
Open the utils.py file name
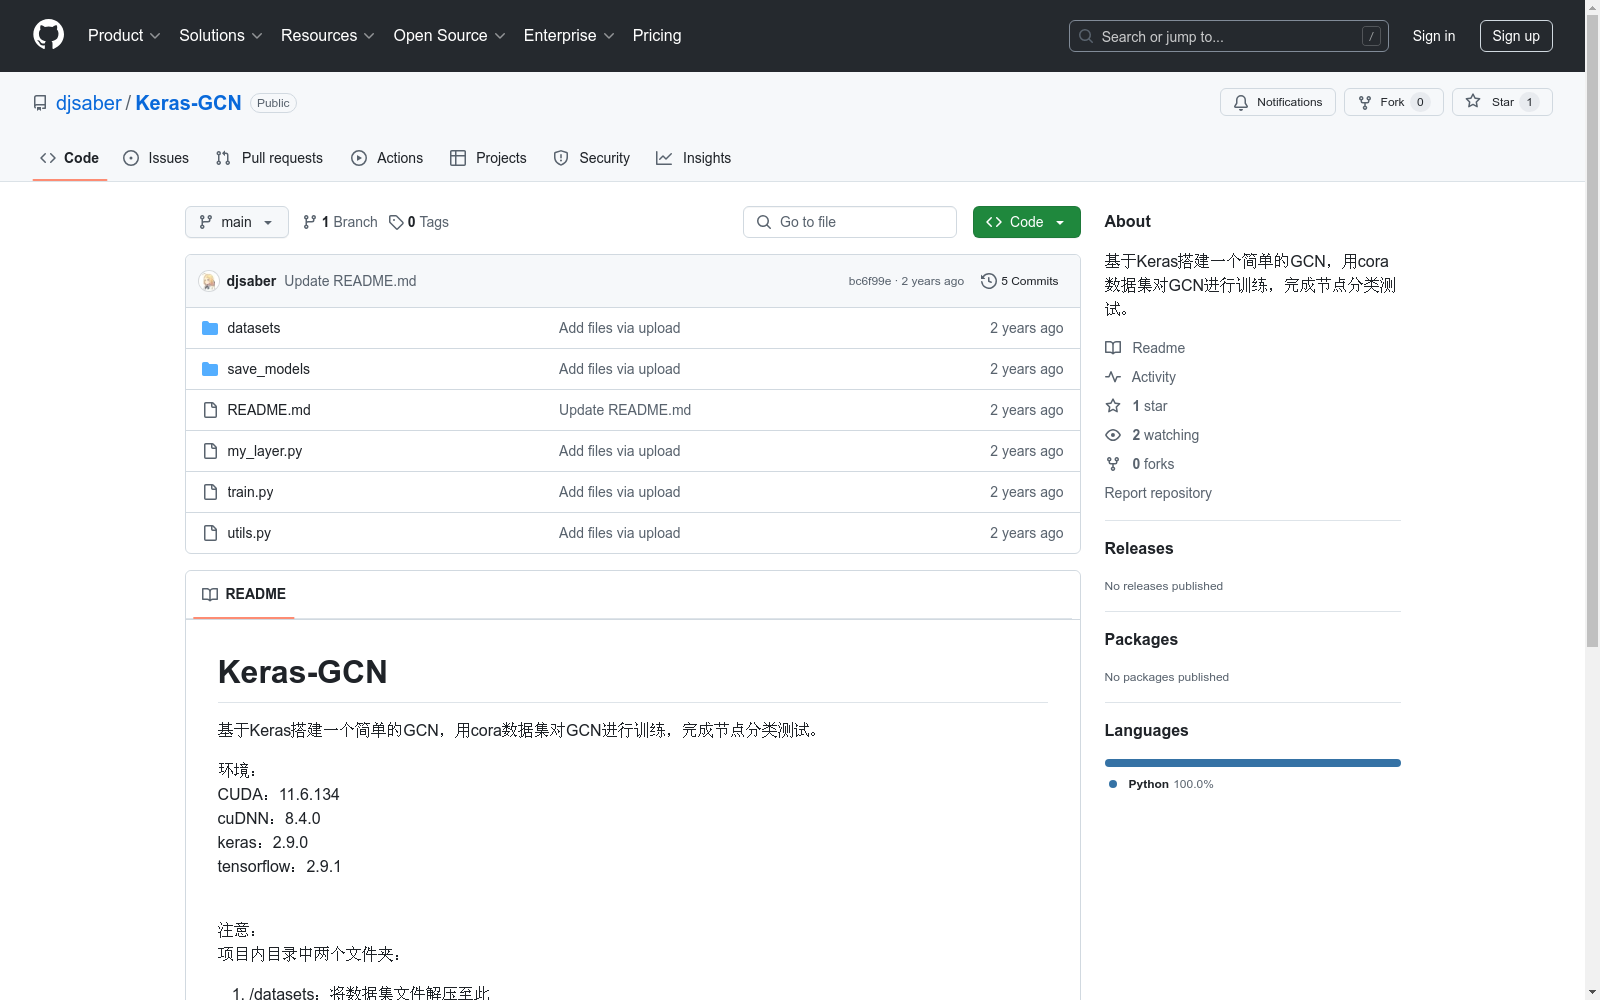(249, 533)
